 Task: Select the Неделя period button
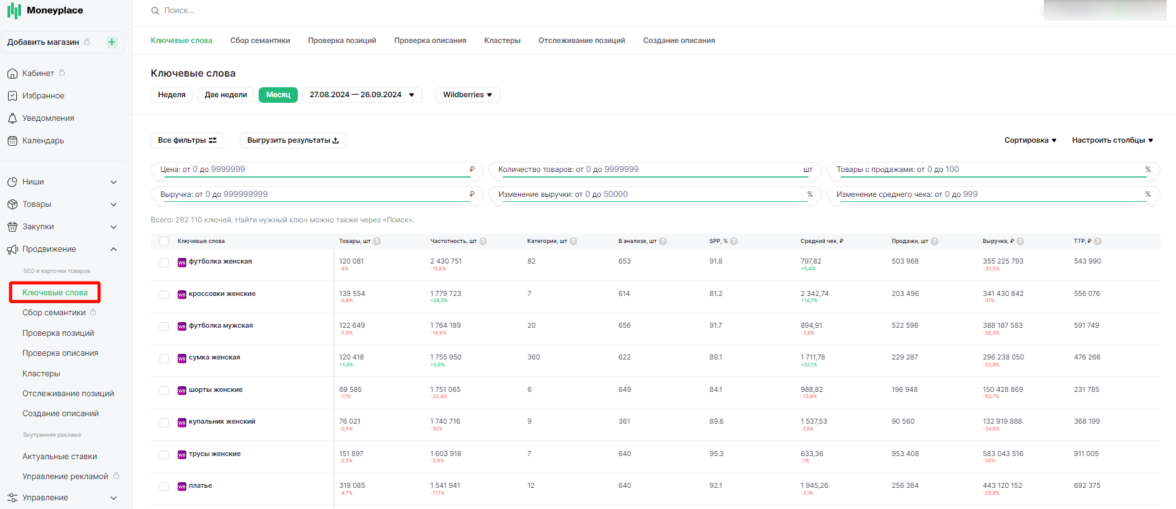[171, 95]
